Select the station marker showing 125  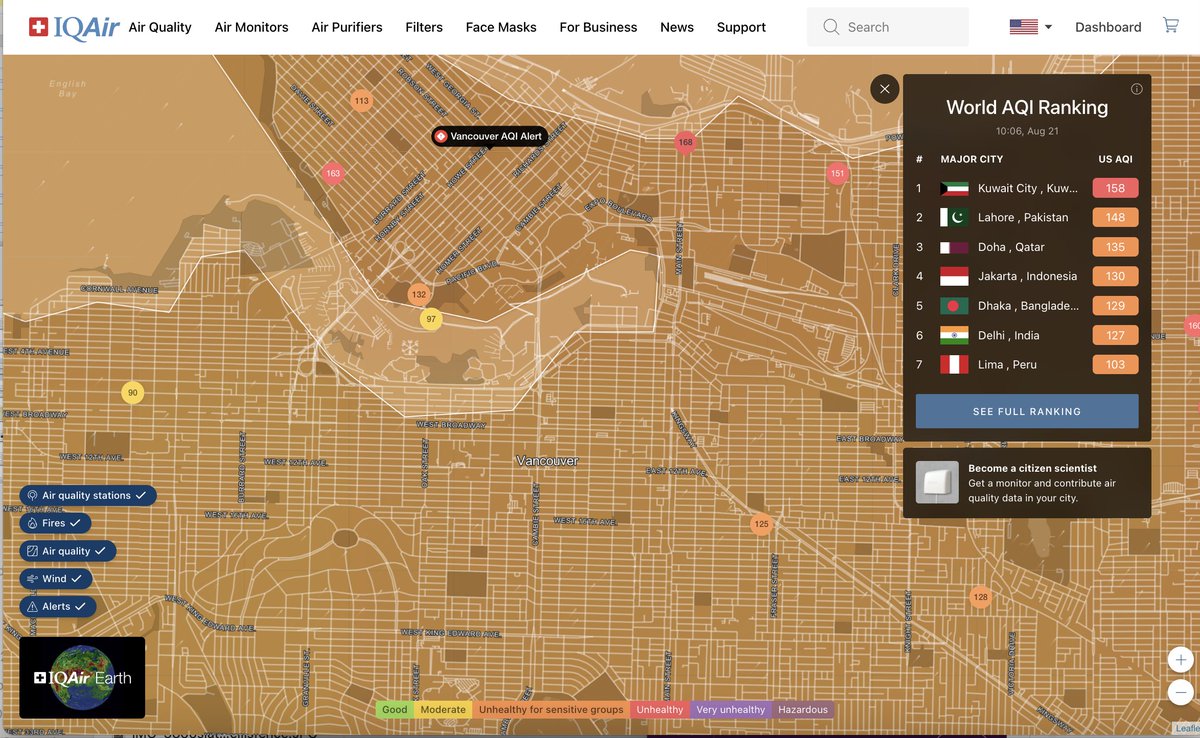pyautogui.click(x=761, y=524)
